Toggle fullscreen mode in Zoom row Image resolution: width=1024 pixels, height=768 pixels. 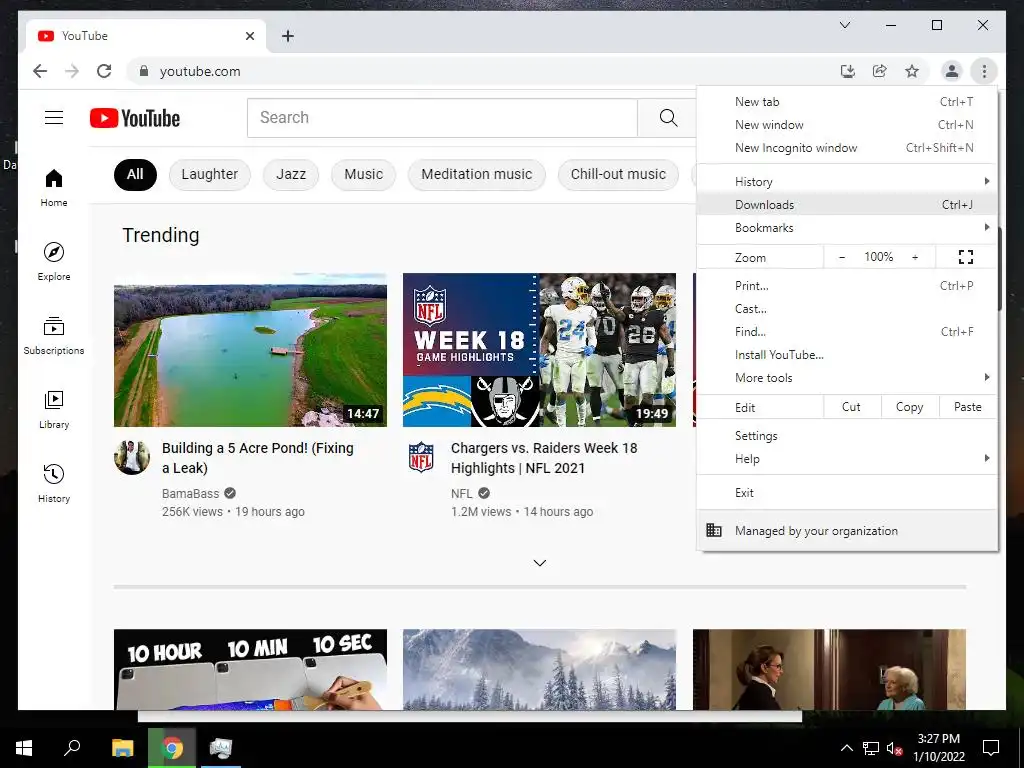pos(965,257)
